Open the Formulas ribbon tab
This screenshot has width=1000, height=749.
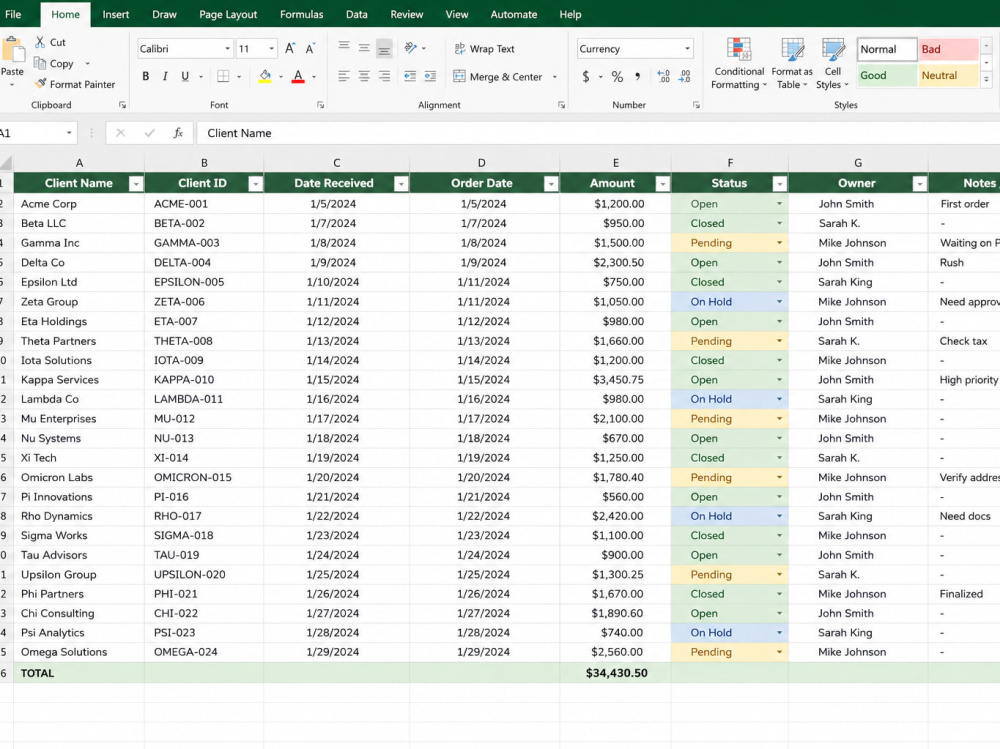[x=301, y=14]
